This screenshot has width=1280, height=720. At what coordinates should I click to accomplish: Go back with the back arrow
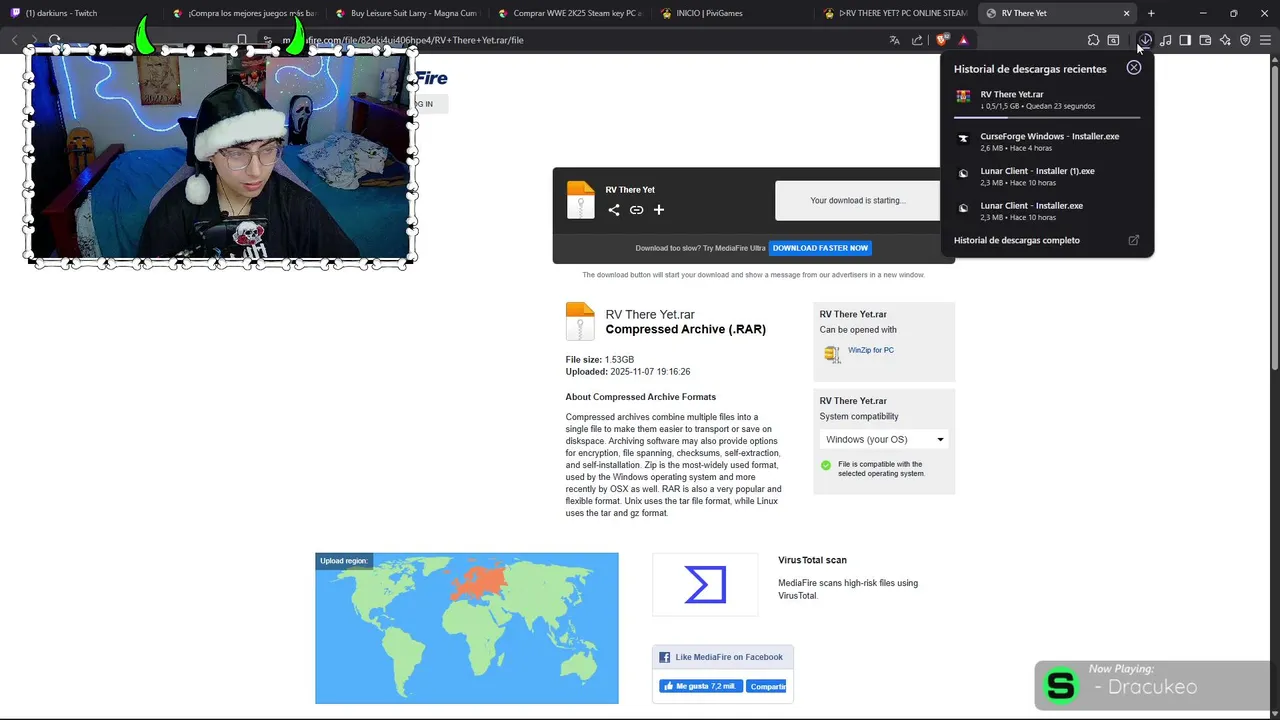(14, 40)
